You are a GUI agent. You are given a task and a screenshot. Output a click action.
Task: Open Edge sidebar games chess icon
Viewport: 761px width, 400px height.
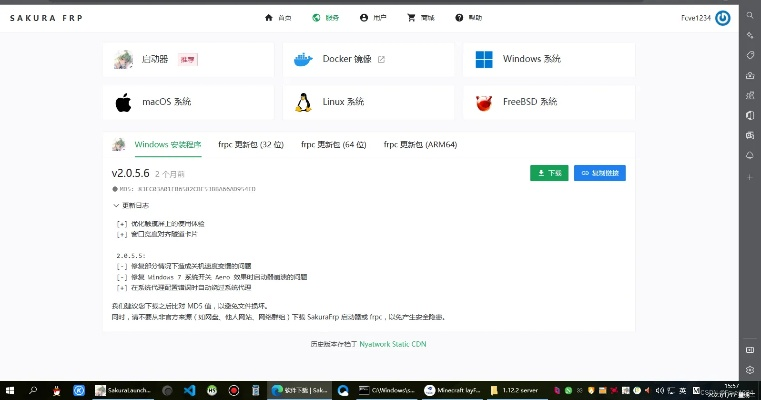point(750,95)
